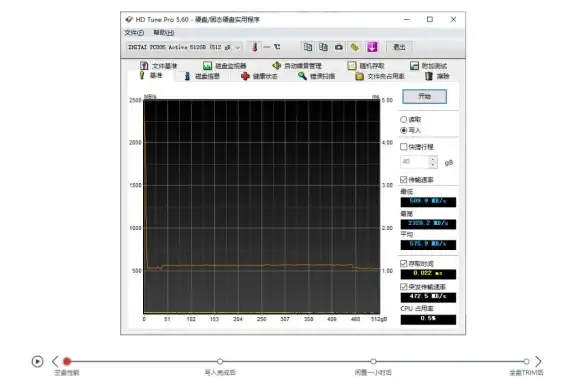Click the copy text to clipboard icon
The height and width of the screenshot is (379, 588).
308,47
